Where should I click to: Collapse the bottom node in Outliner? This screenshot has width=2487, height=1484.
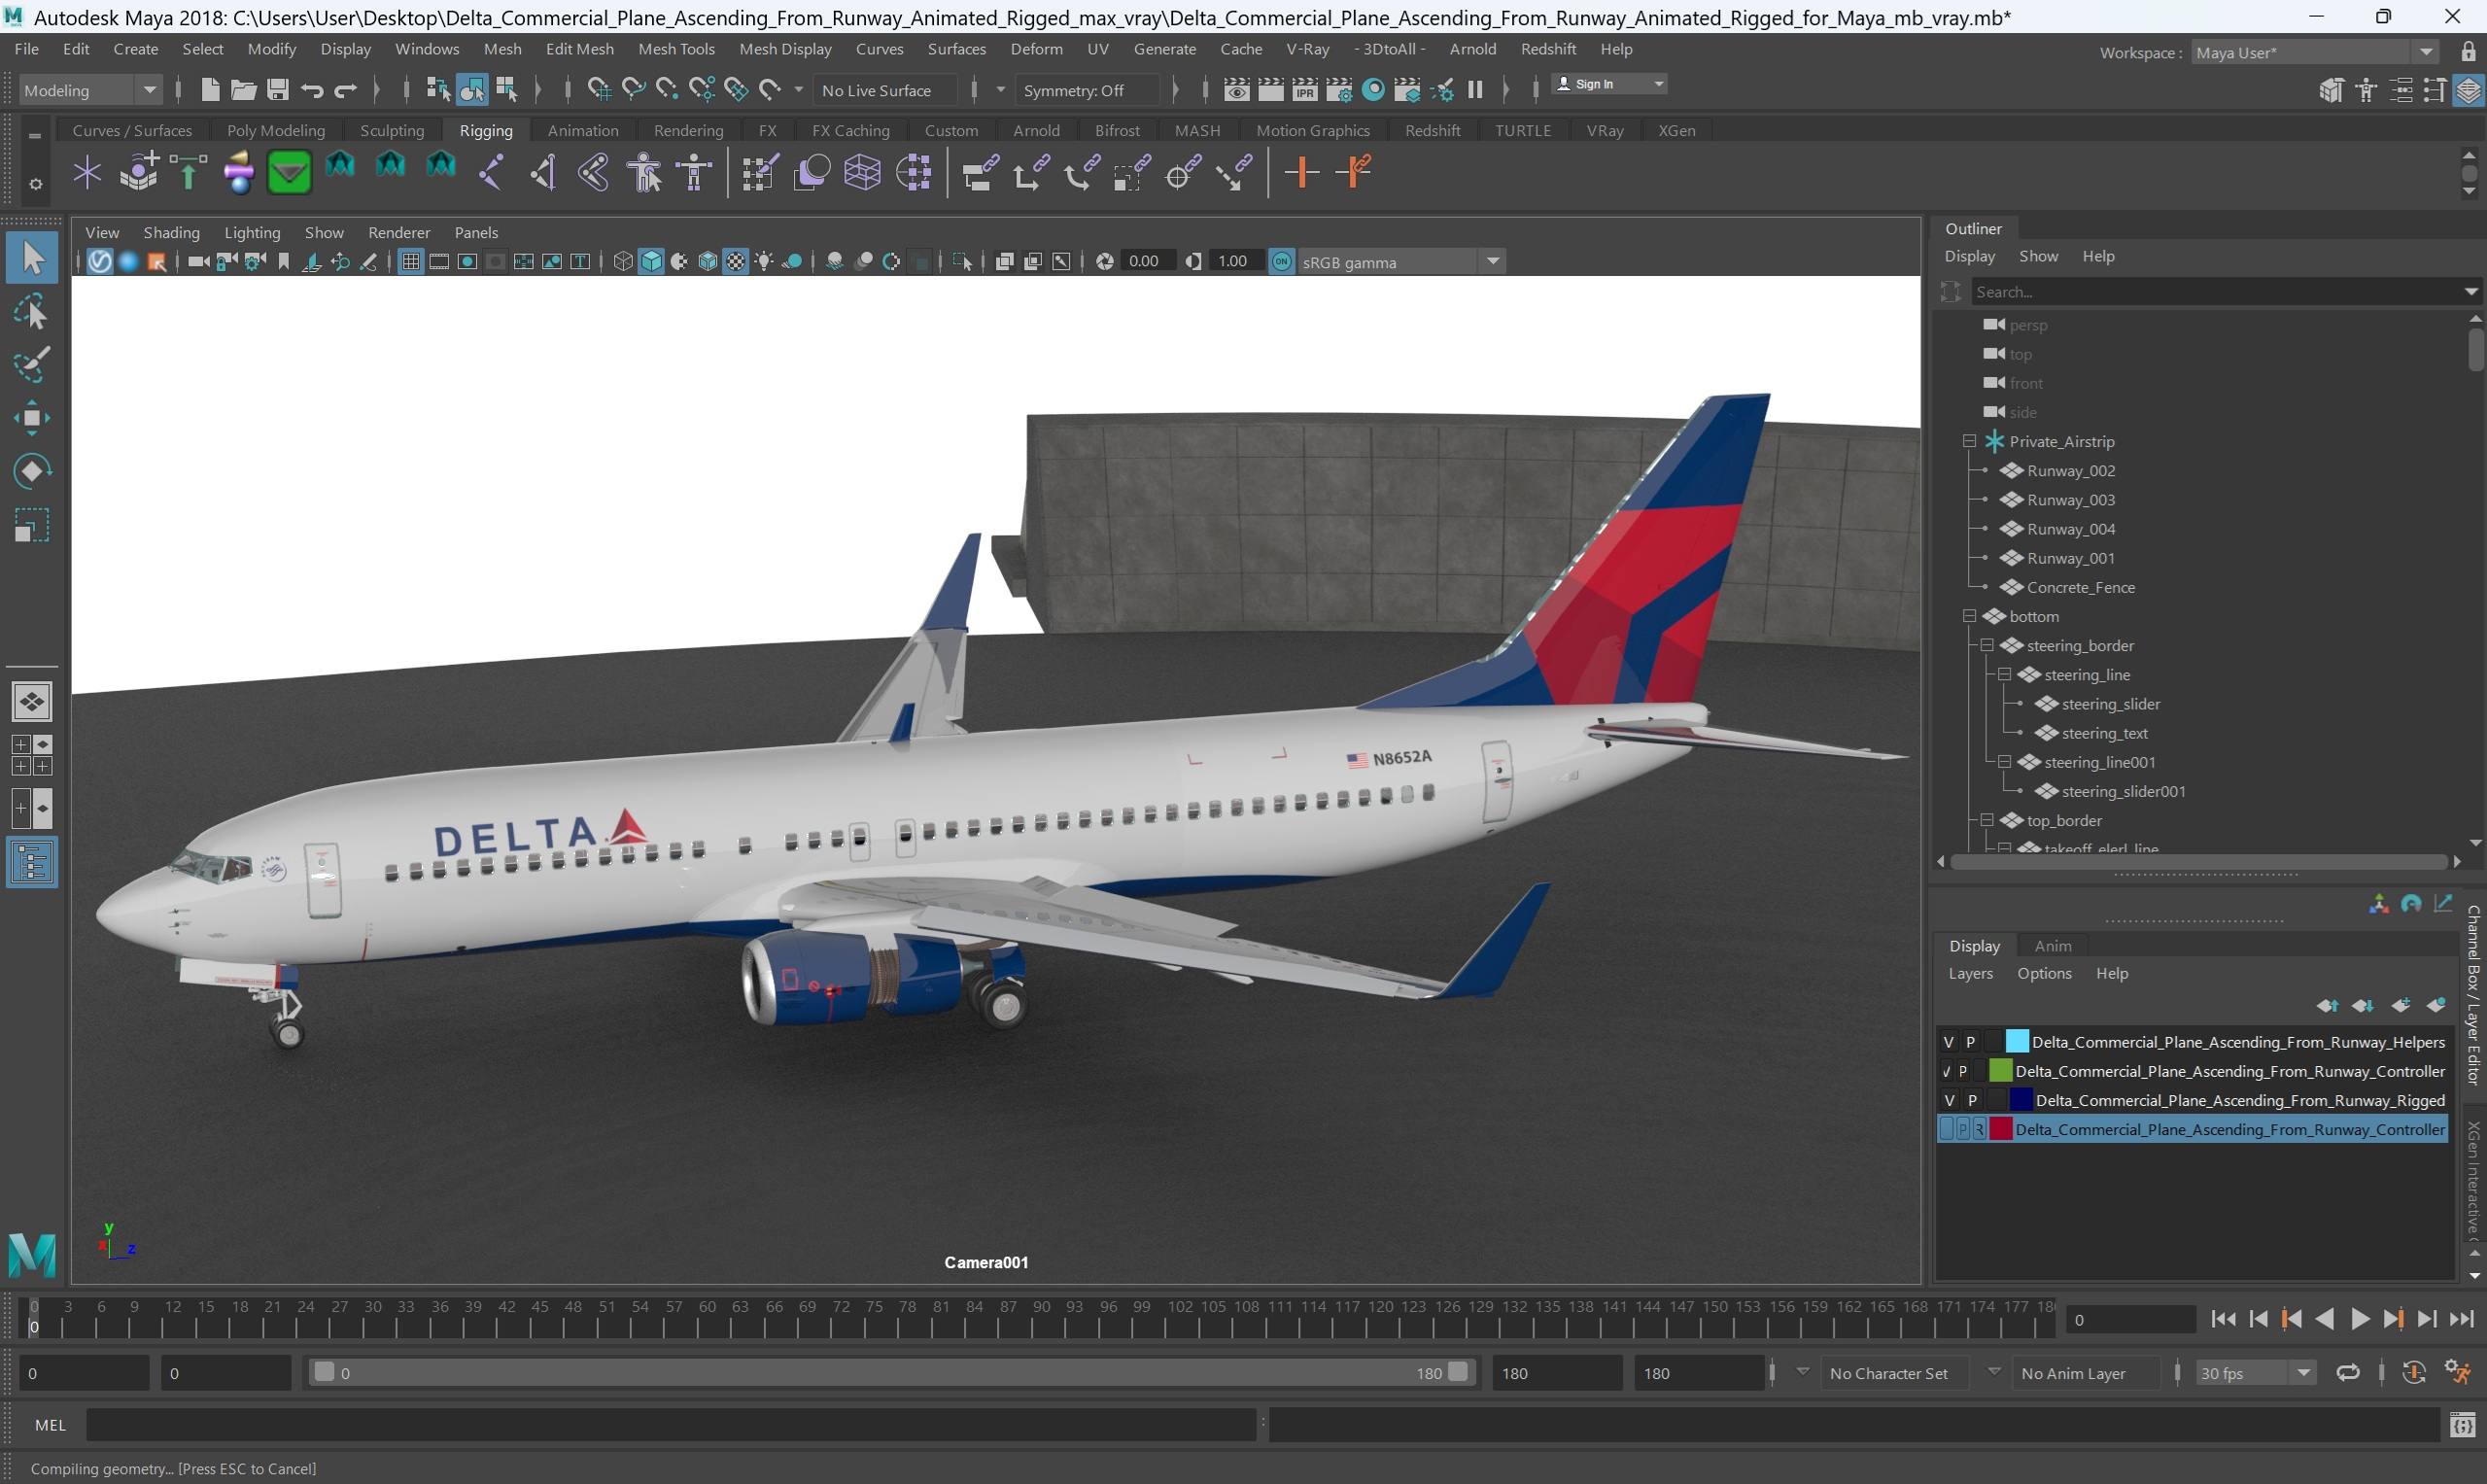[x=1969, y=616]
